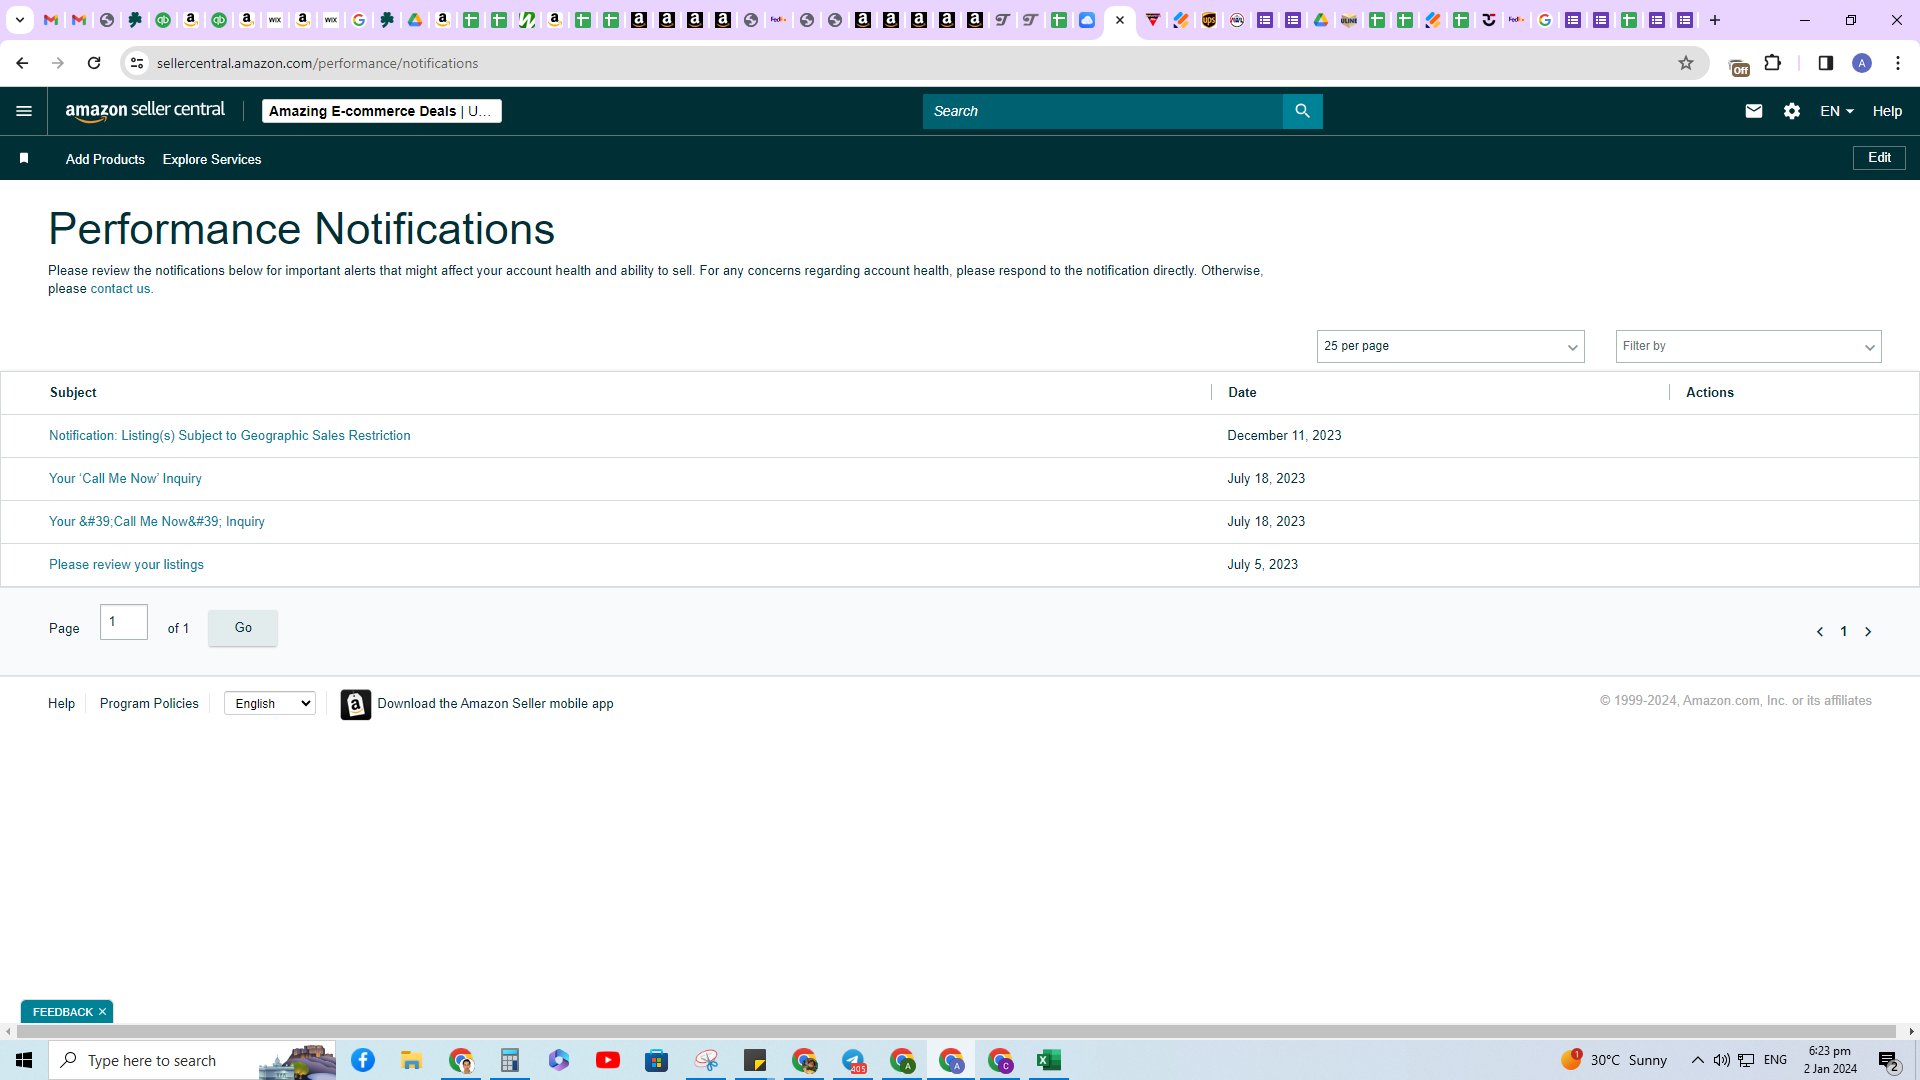Image resolution: width=1920 pixels, height=1080 pixels.
Task: Bookmark this page with star icon
Action: (x=1685, y=63)
